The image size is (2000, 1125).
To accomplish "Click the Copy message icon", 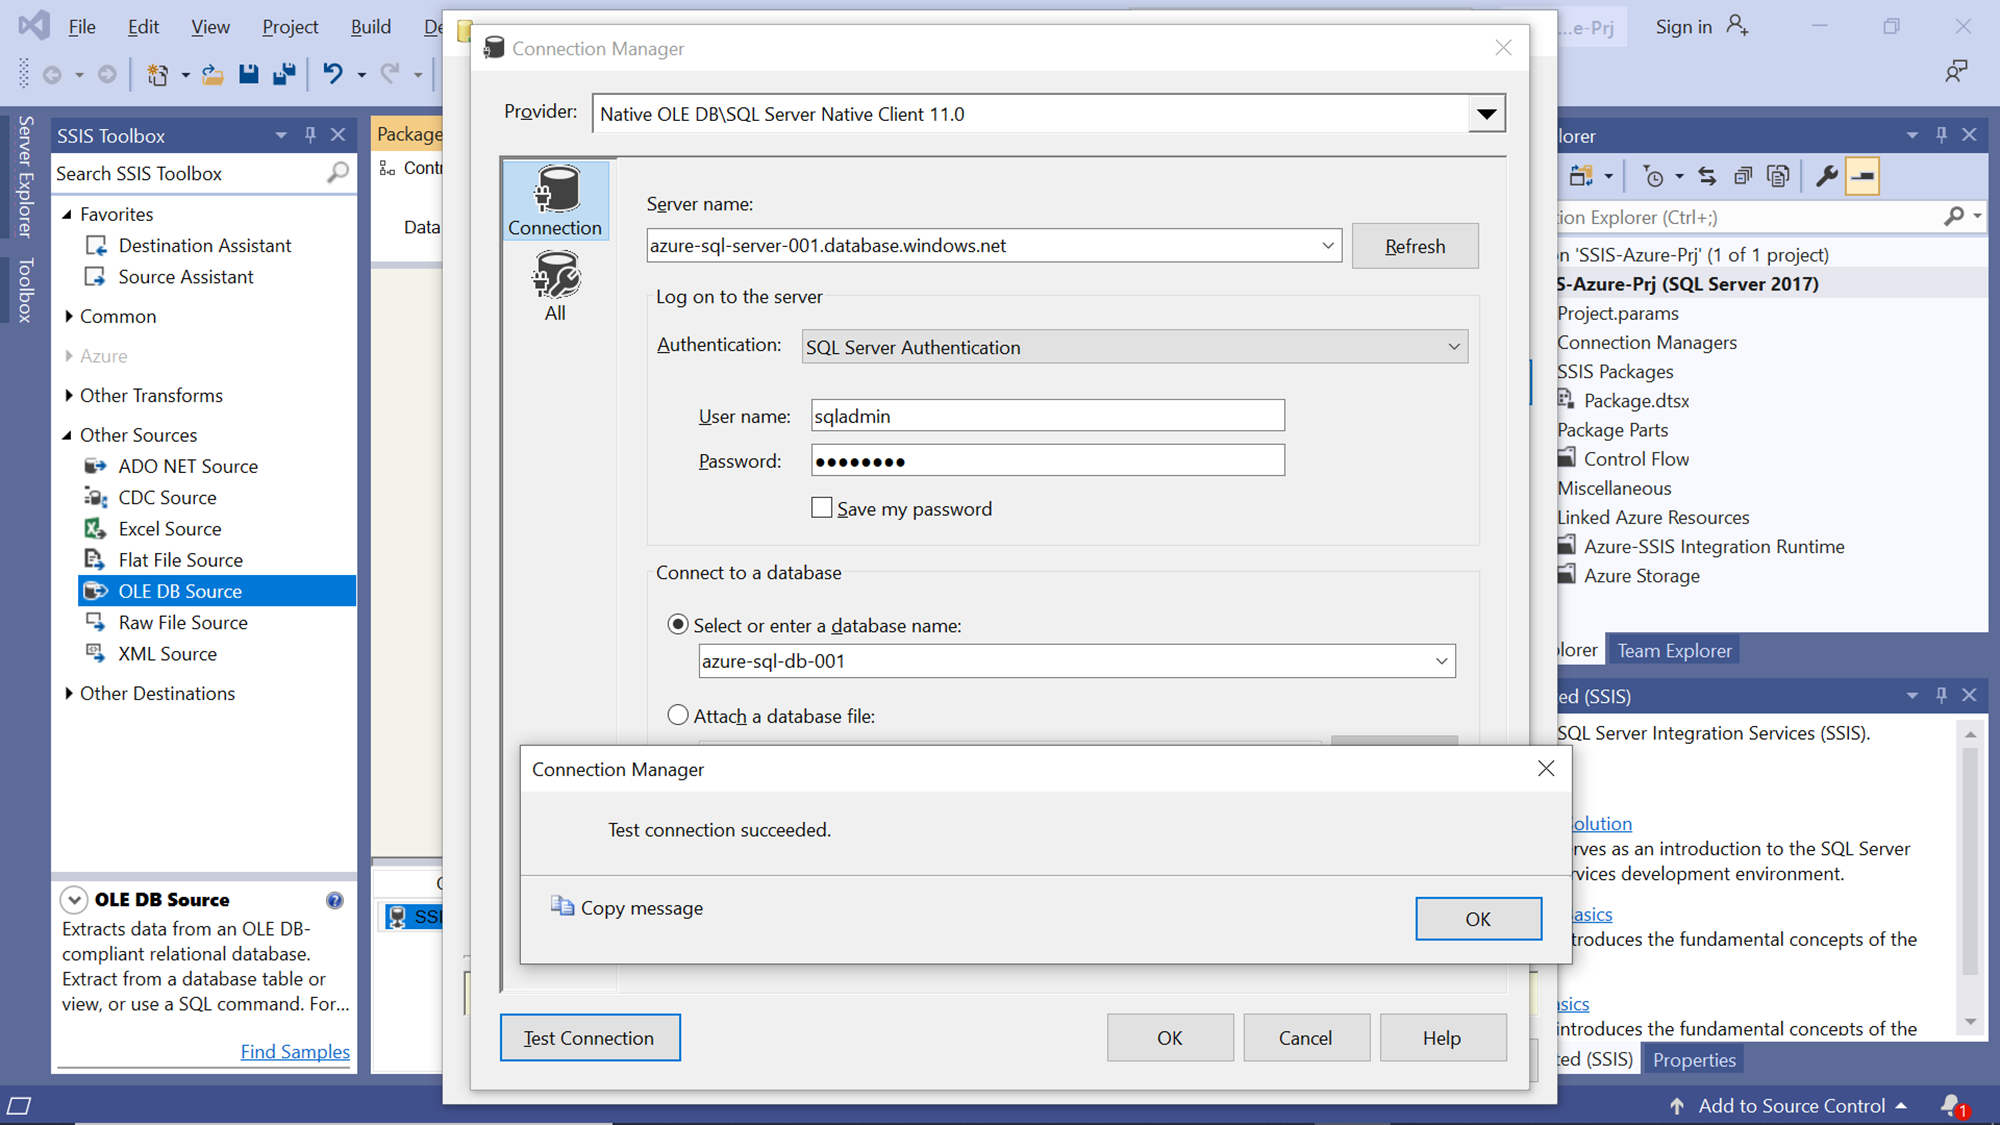I will [x=563, y=906].
